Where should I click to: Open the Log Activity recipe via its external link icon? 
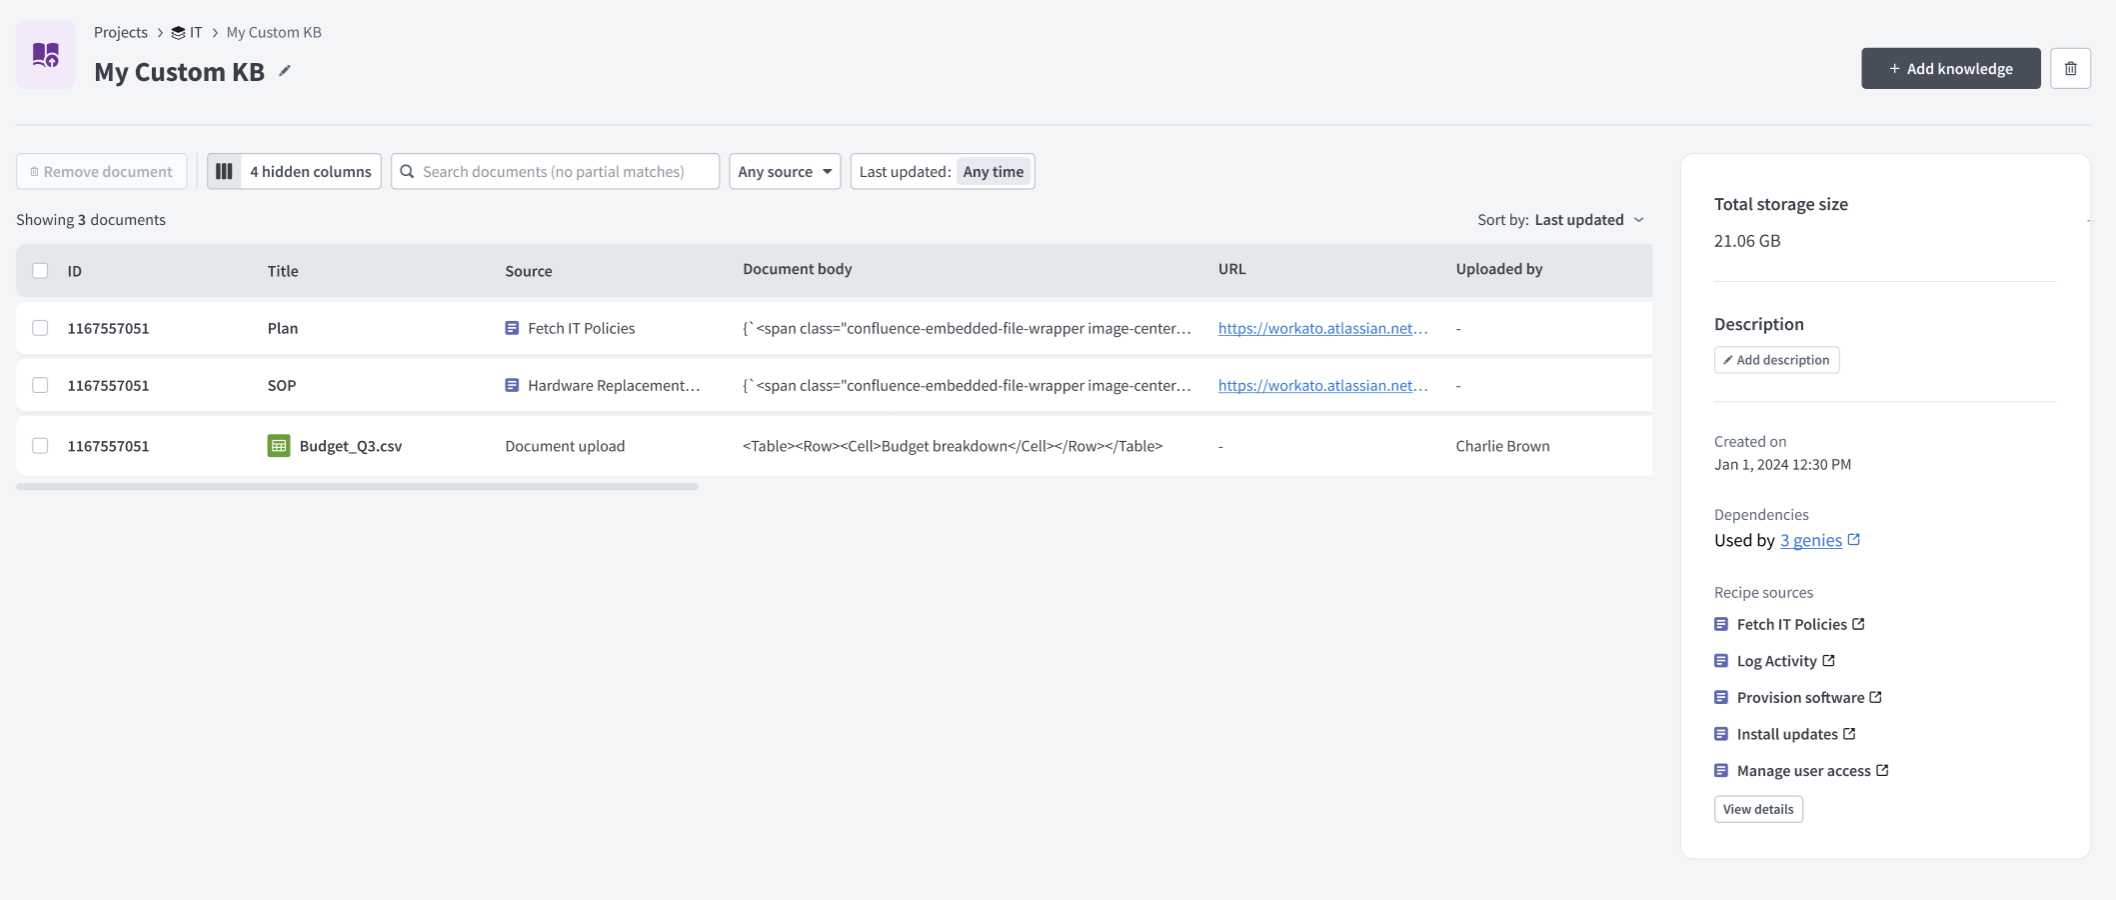point(1829,660)
